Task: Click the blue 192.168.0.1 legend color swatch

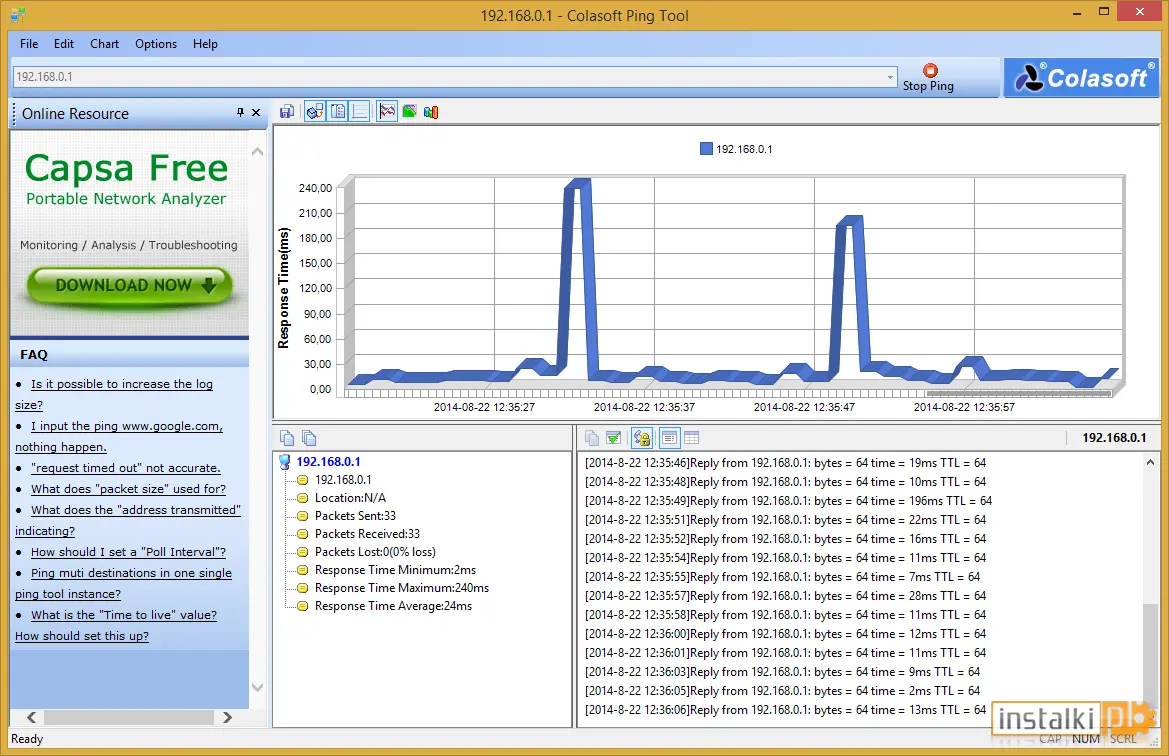Action: pyautogui.click(x=706, y=149)
